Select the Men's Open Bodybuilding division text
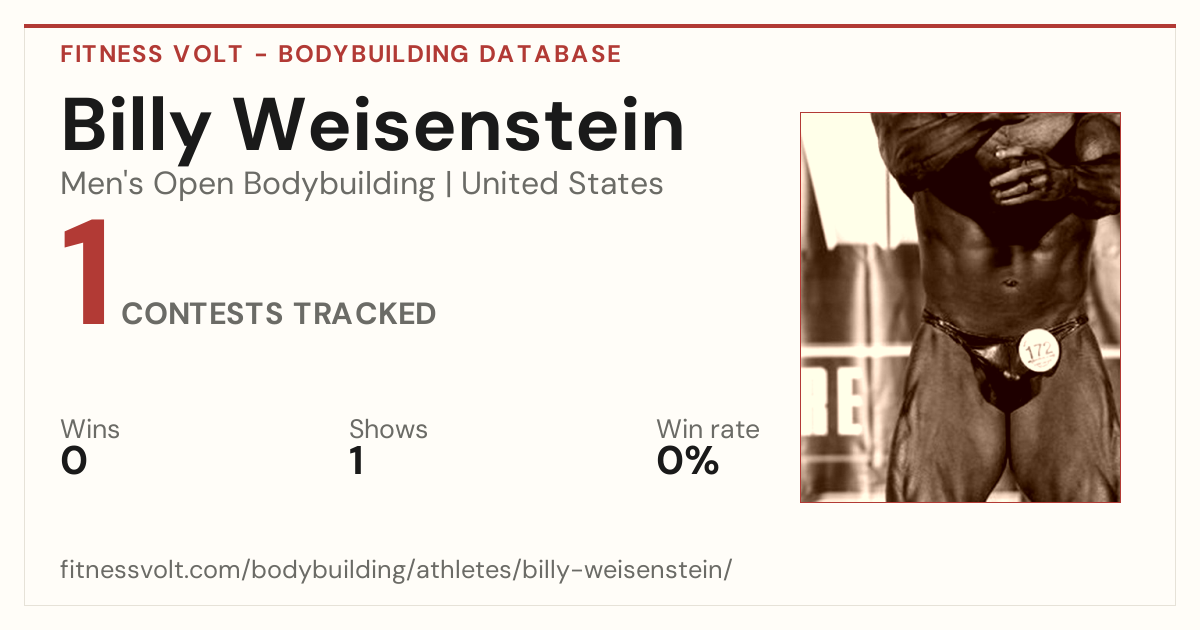The height and width of the screenshot is (630, 1200). click(x=248, y=184)
